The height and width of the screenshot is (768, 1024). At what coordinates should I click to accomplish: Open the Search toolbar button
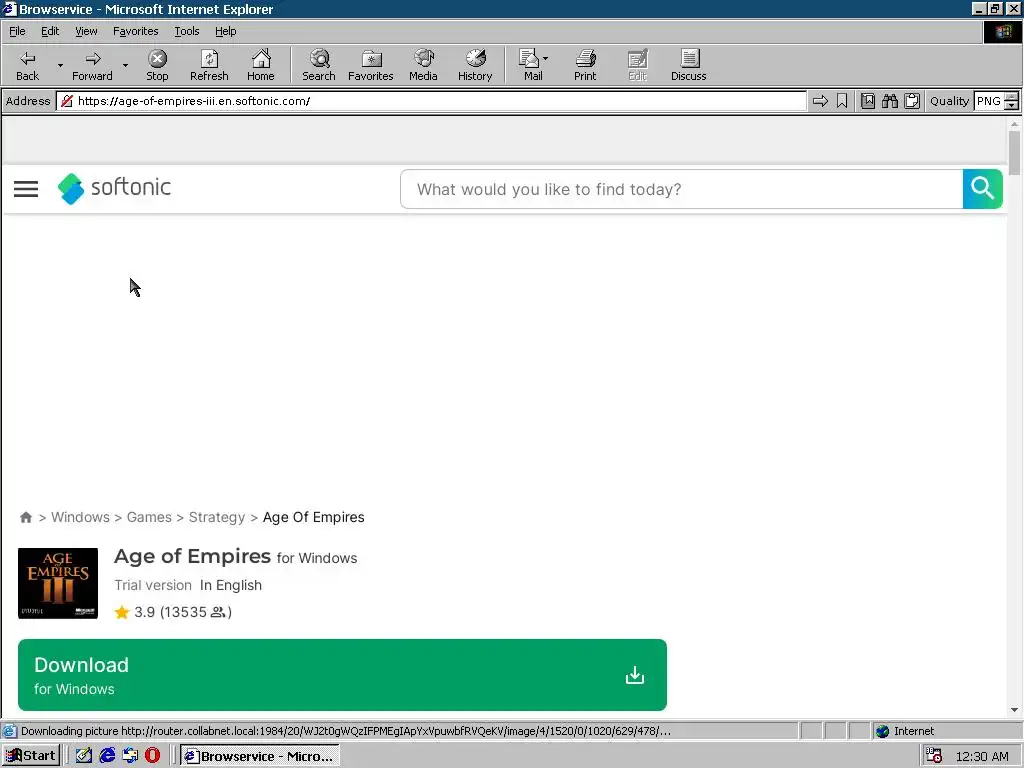tap(319, 65)
